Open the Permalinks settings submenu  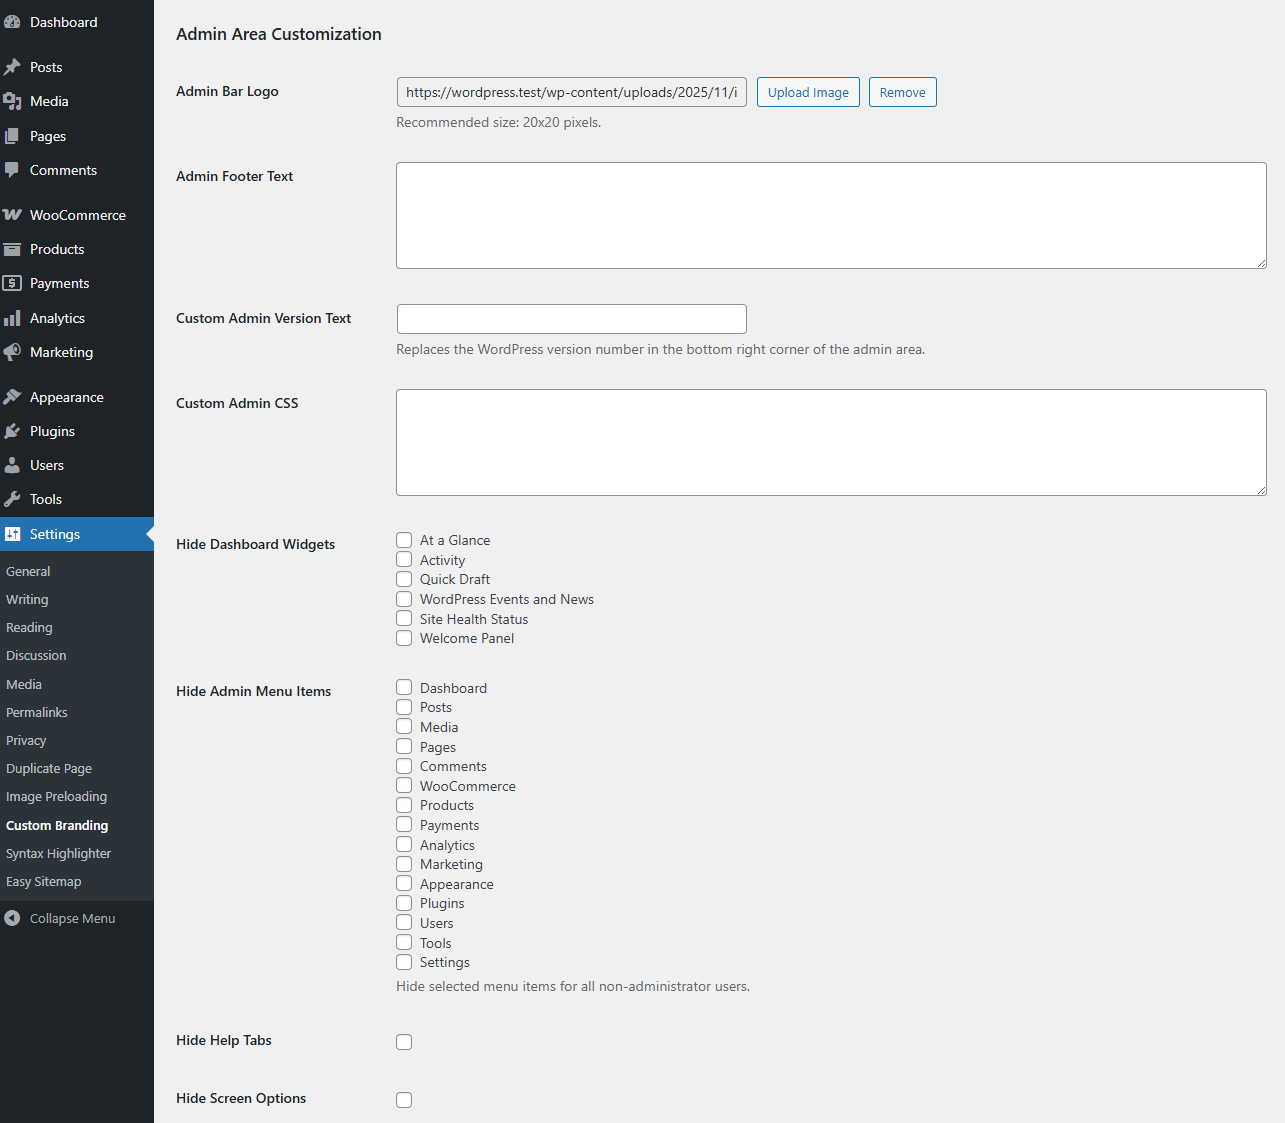click(x=37, y=712)
